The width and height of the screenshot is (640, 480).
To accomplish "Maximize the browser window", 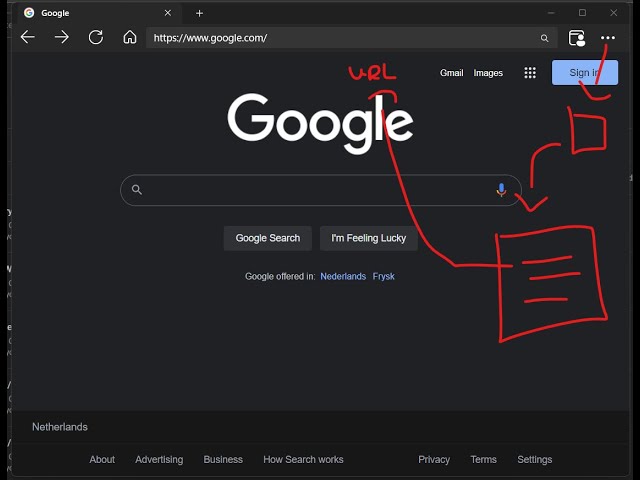I will (x=582, y=13).
